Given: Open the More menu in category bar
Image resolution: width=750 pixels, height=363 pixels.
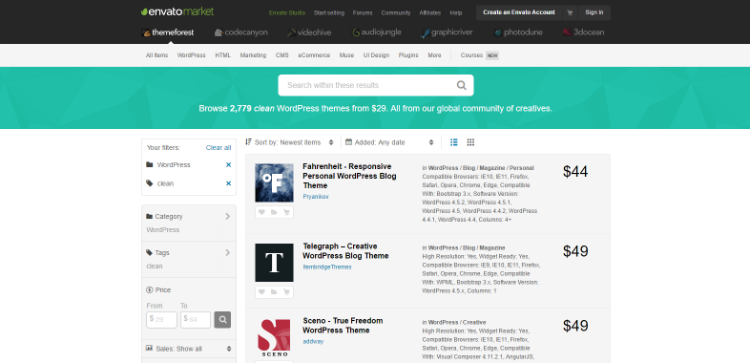Looking at the screenshot, I should (434, 55).
